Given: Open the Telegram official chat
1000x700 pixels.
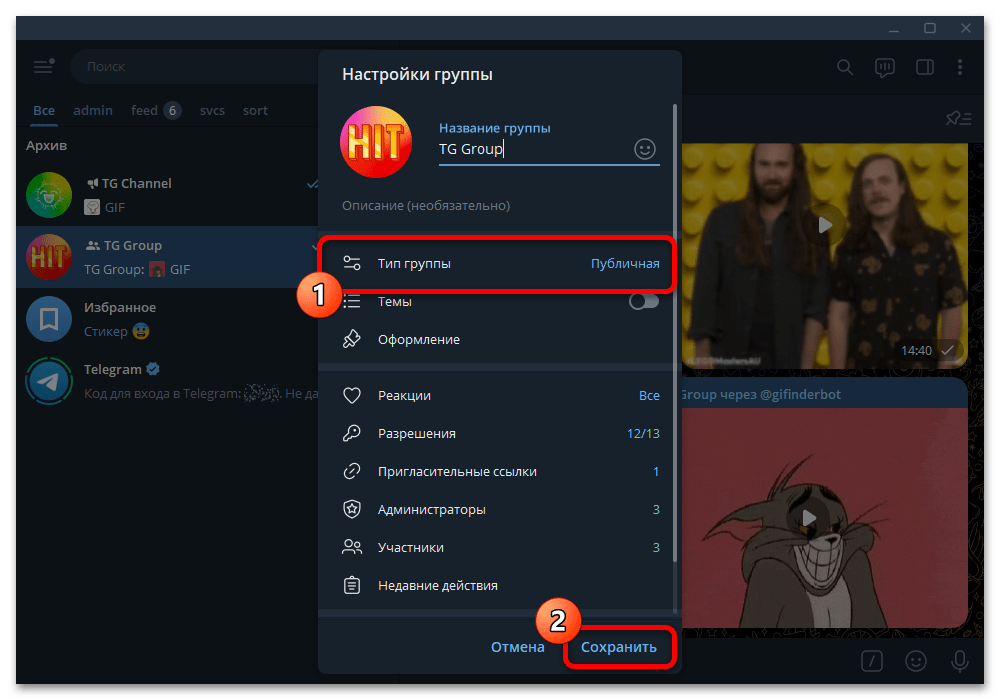Looking at the screenshot, I should point(167,381).
